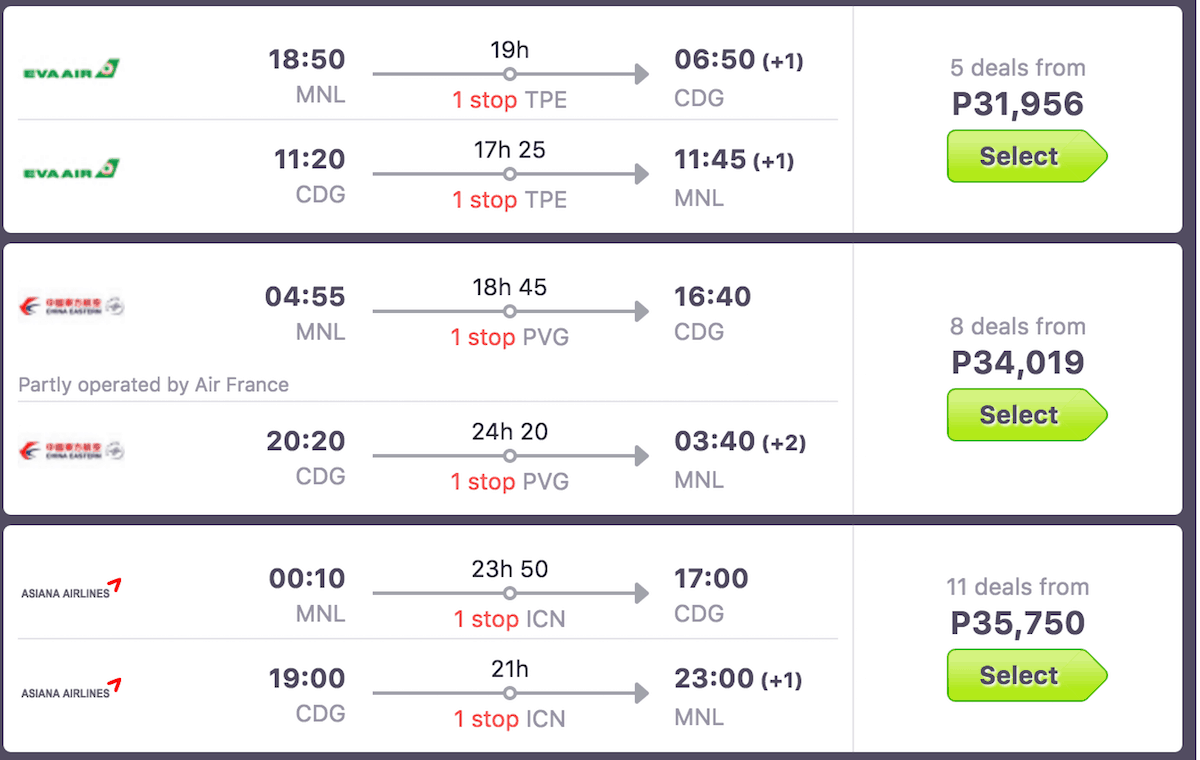Click the EVA Air logo on MNL departure flight
The image size is (1200, 760).
point(71,70)
